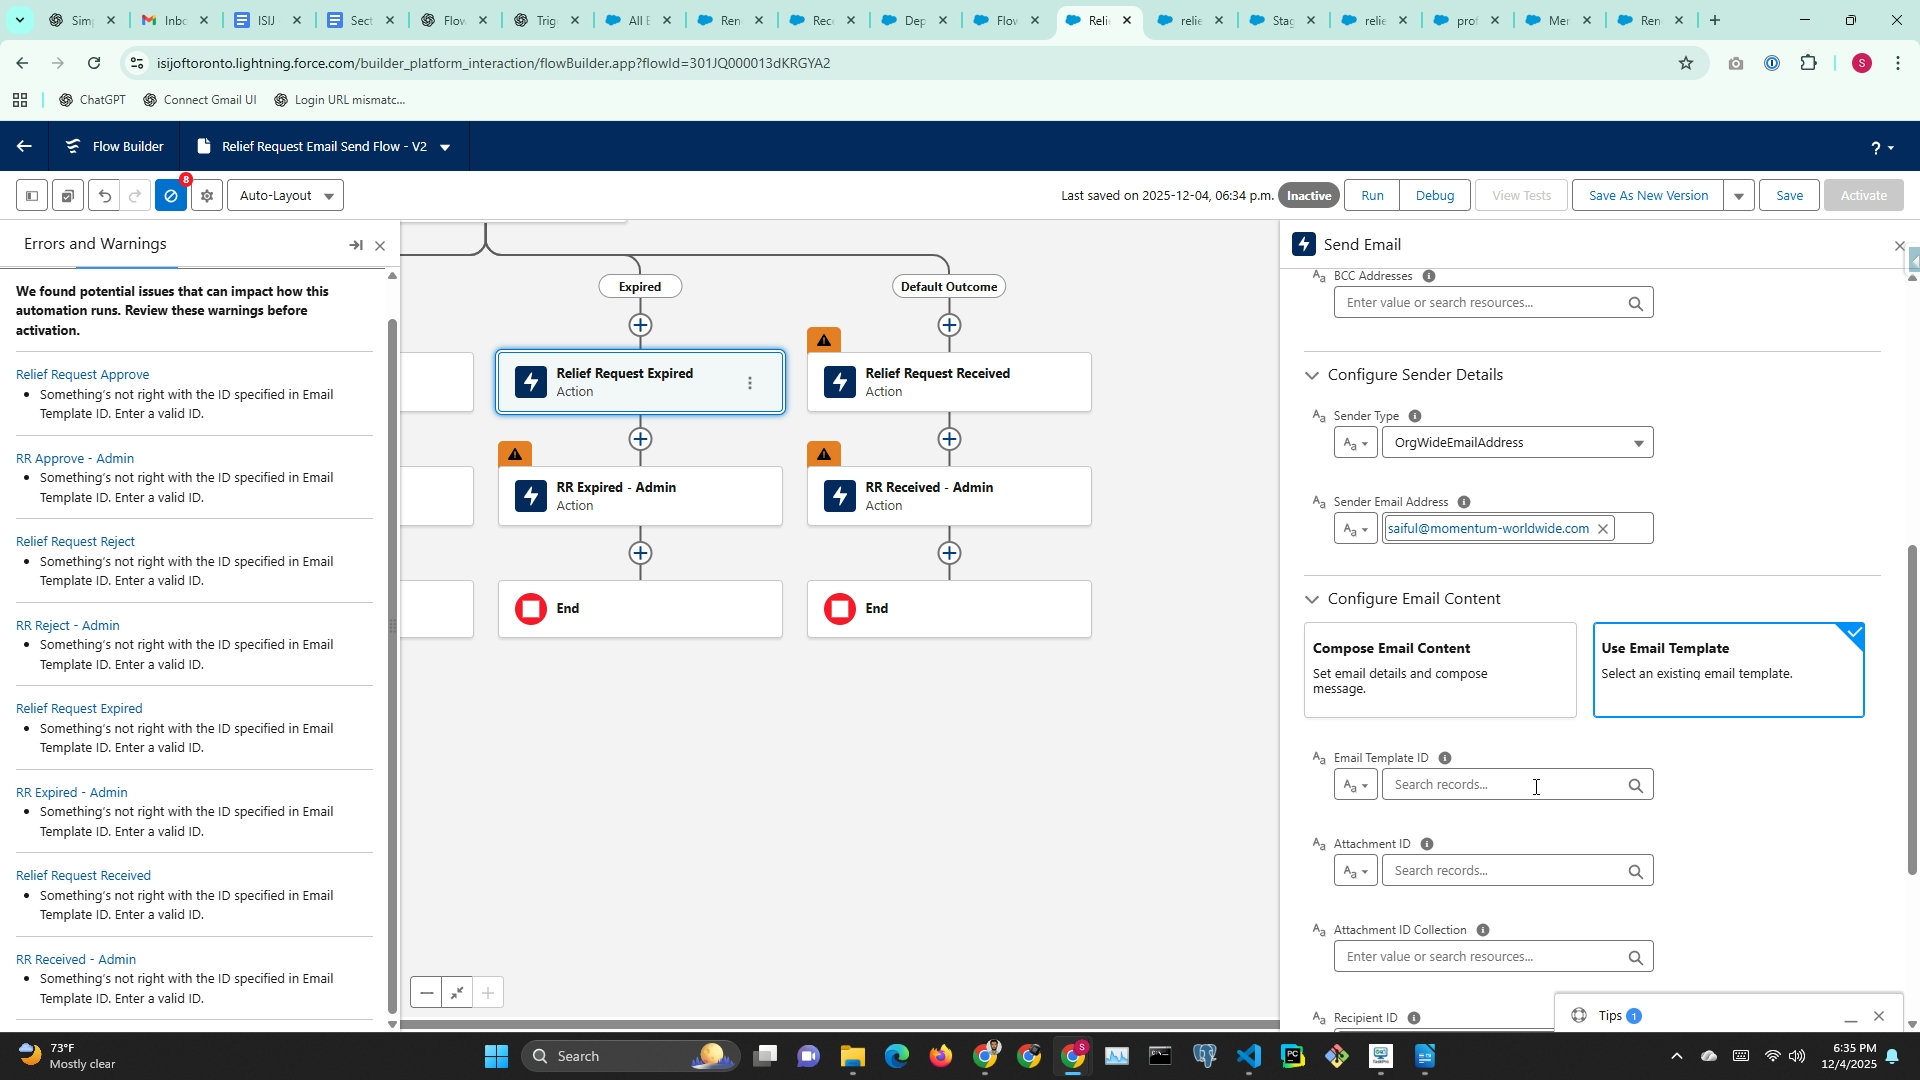Click fit-to-view icon on canvas
Screen dimensions: 1920x1080
click(x=457, y=993)
